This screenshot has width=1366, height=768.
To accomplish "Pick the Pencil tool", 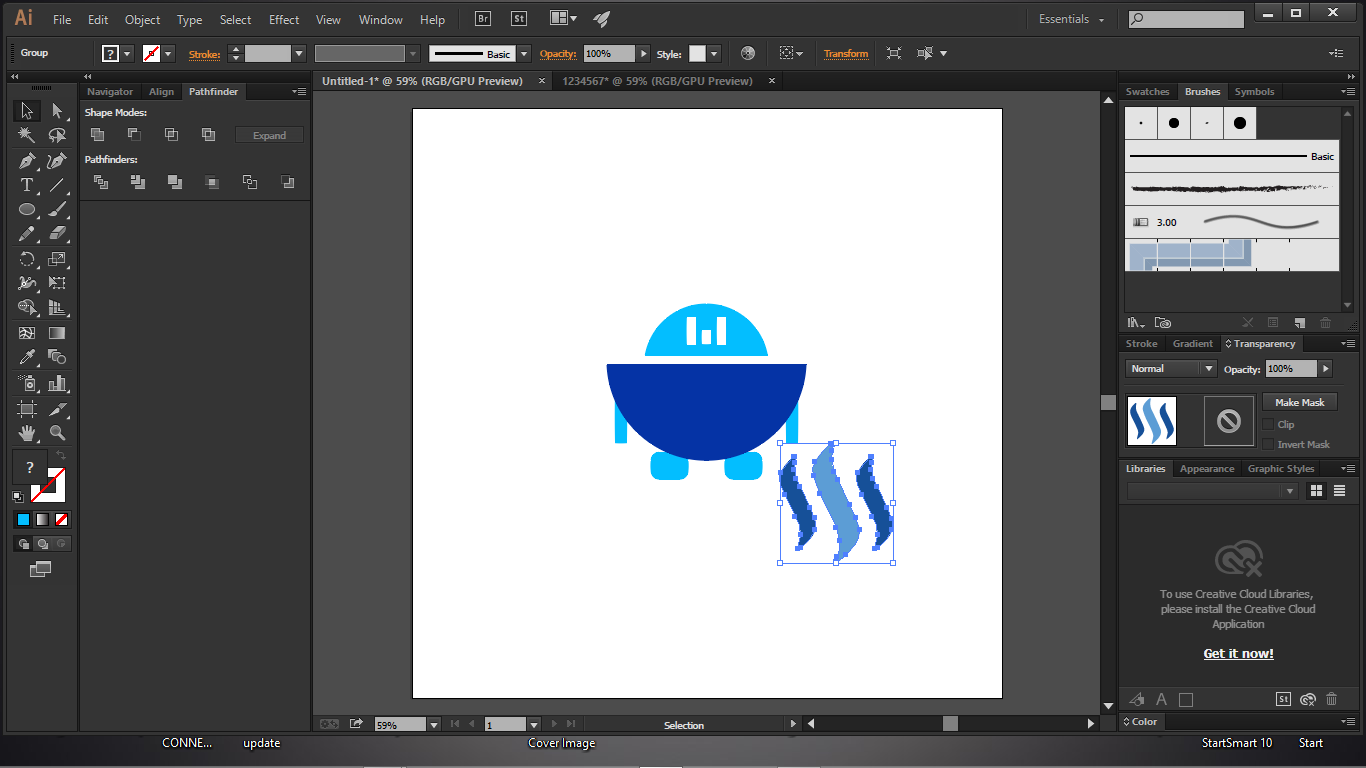I will click(x=27, y=234).
